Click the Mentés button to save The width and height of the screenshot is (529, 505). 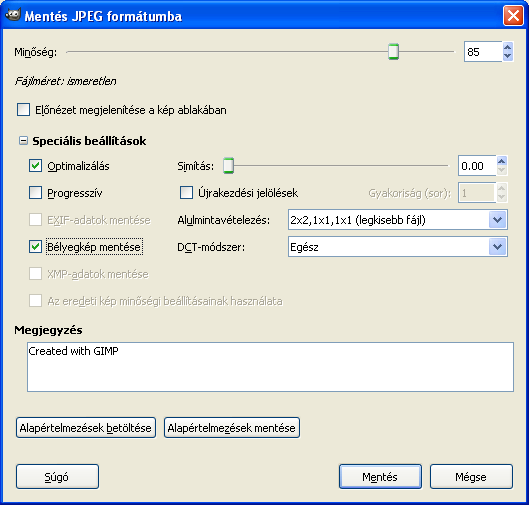[x=380, y=477]
